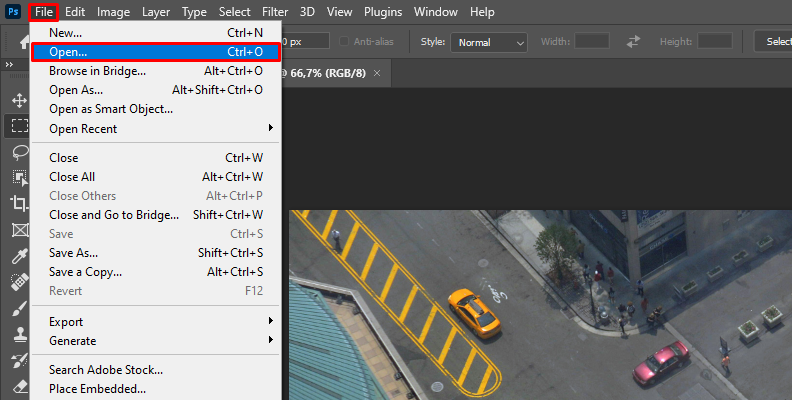The height and width of the screenshot is (400, 792).
Task: Select the Lasso tool
Action: [20, 152]
